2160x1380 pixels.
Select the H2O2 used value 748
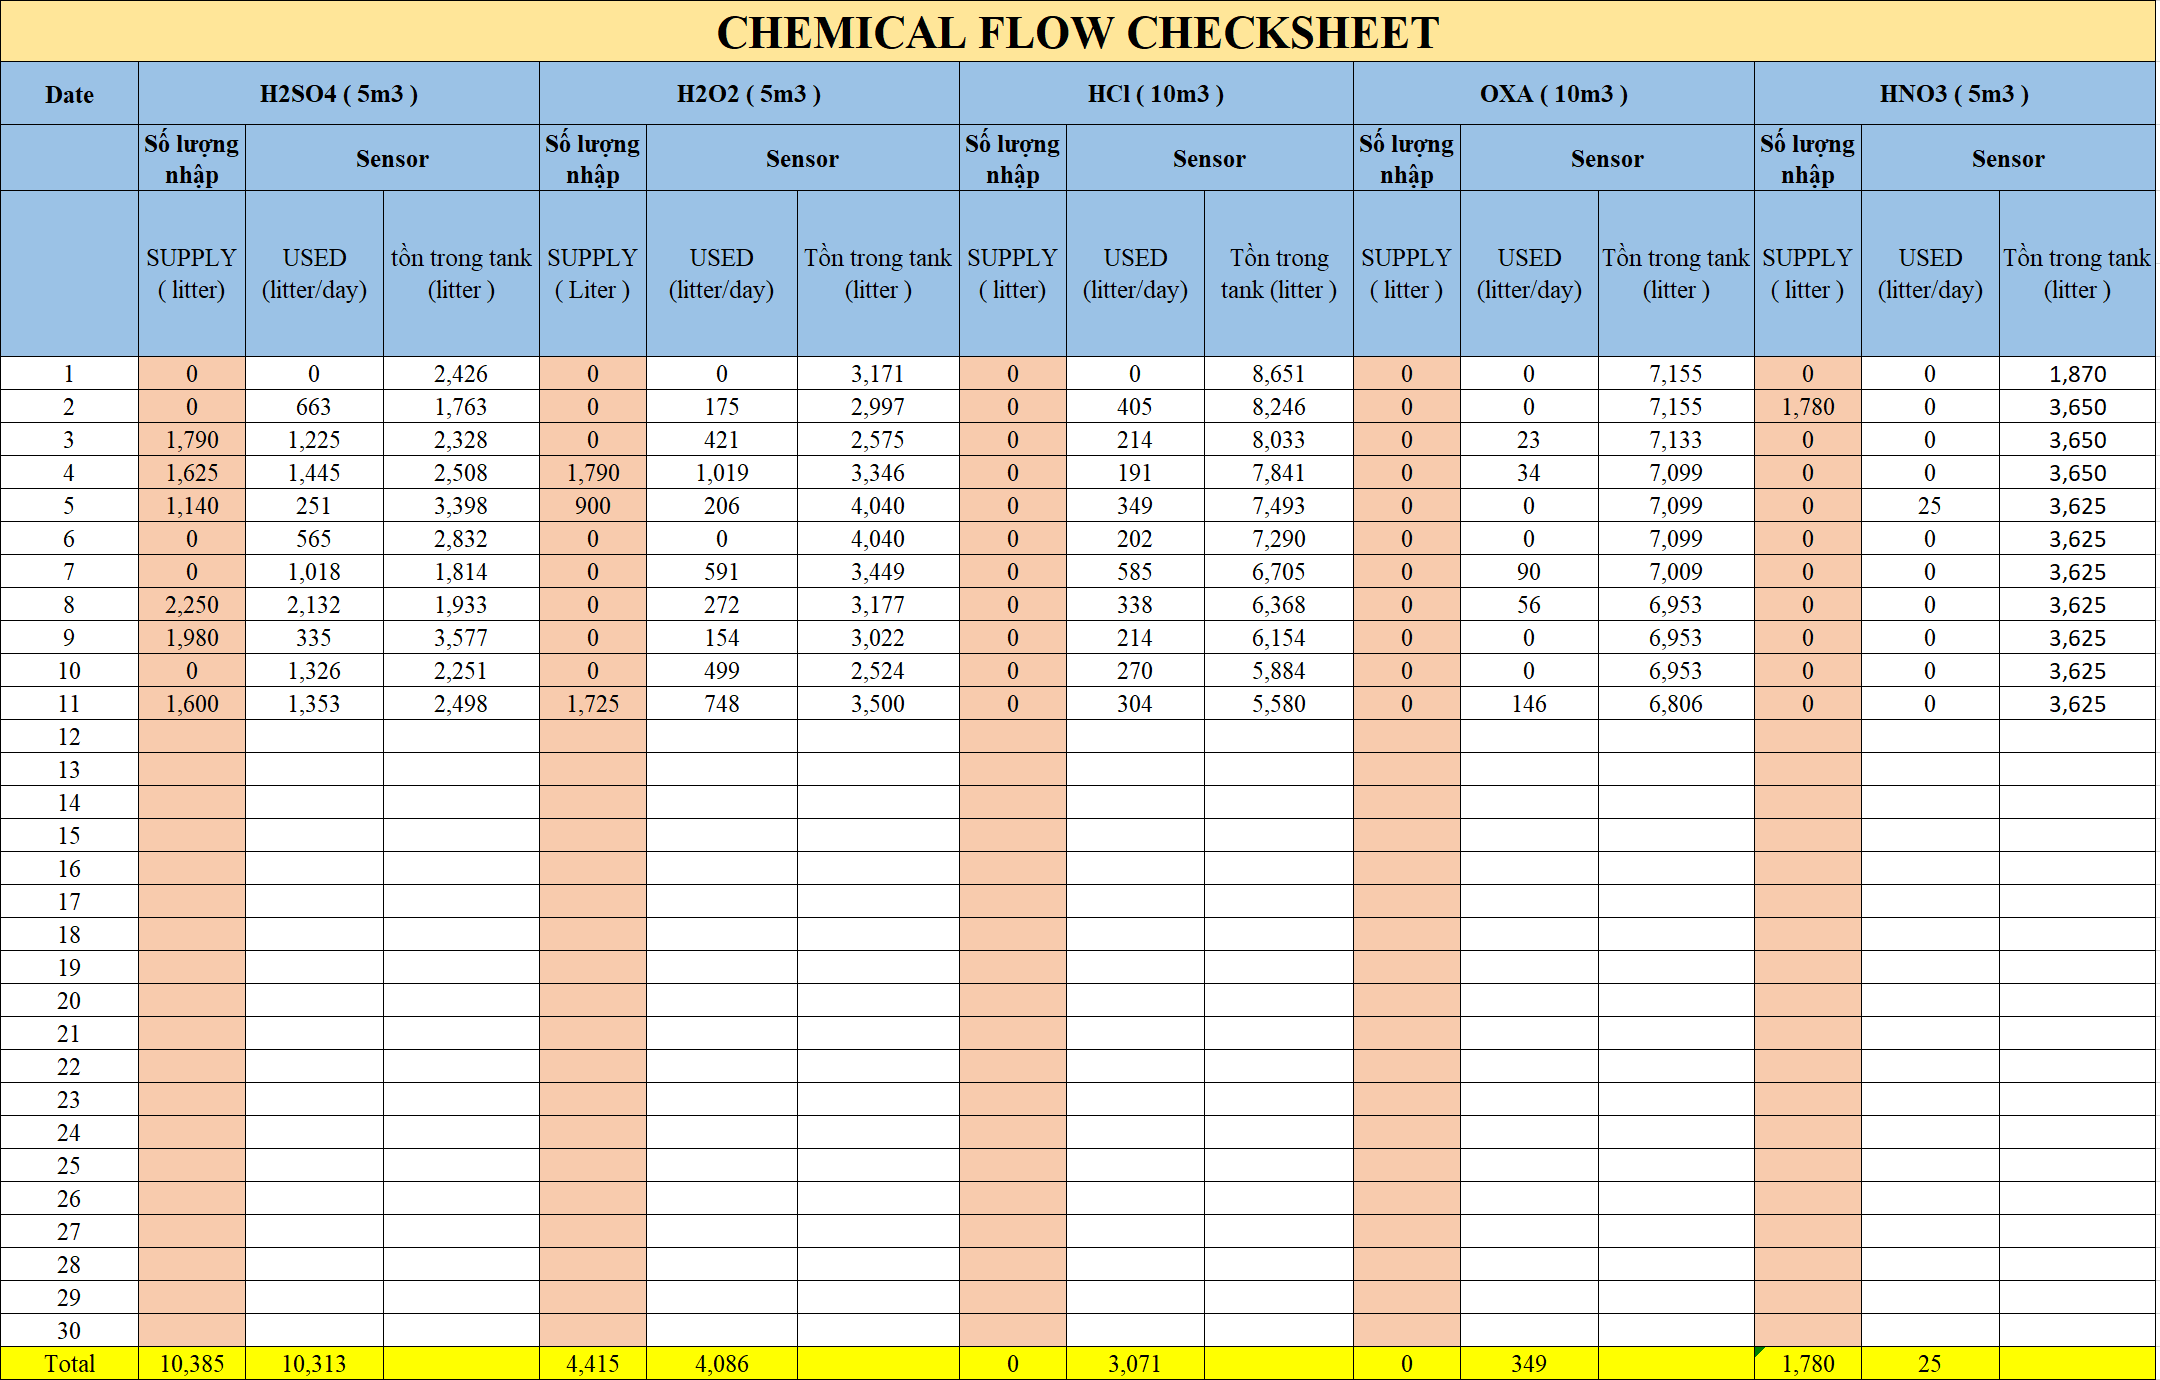coord(722,704)
